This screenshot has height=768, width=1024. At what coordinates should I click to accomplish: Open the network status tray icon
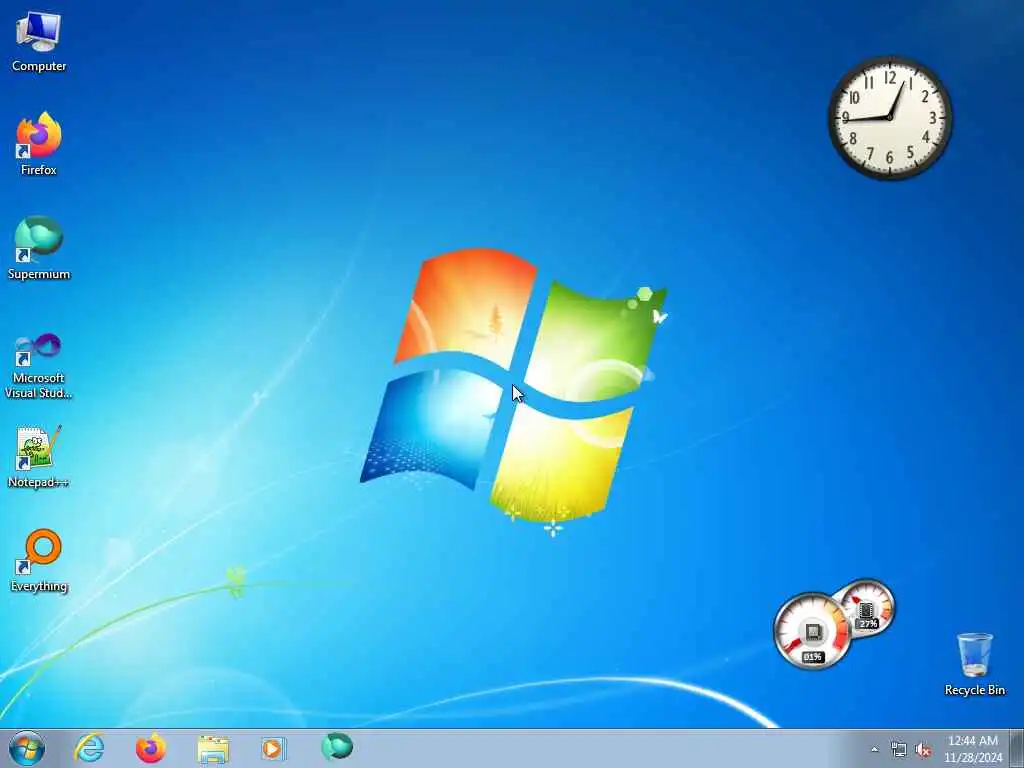point(899,750)
